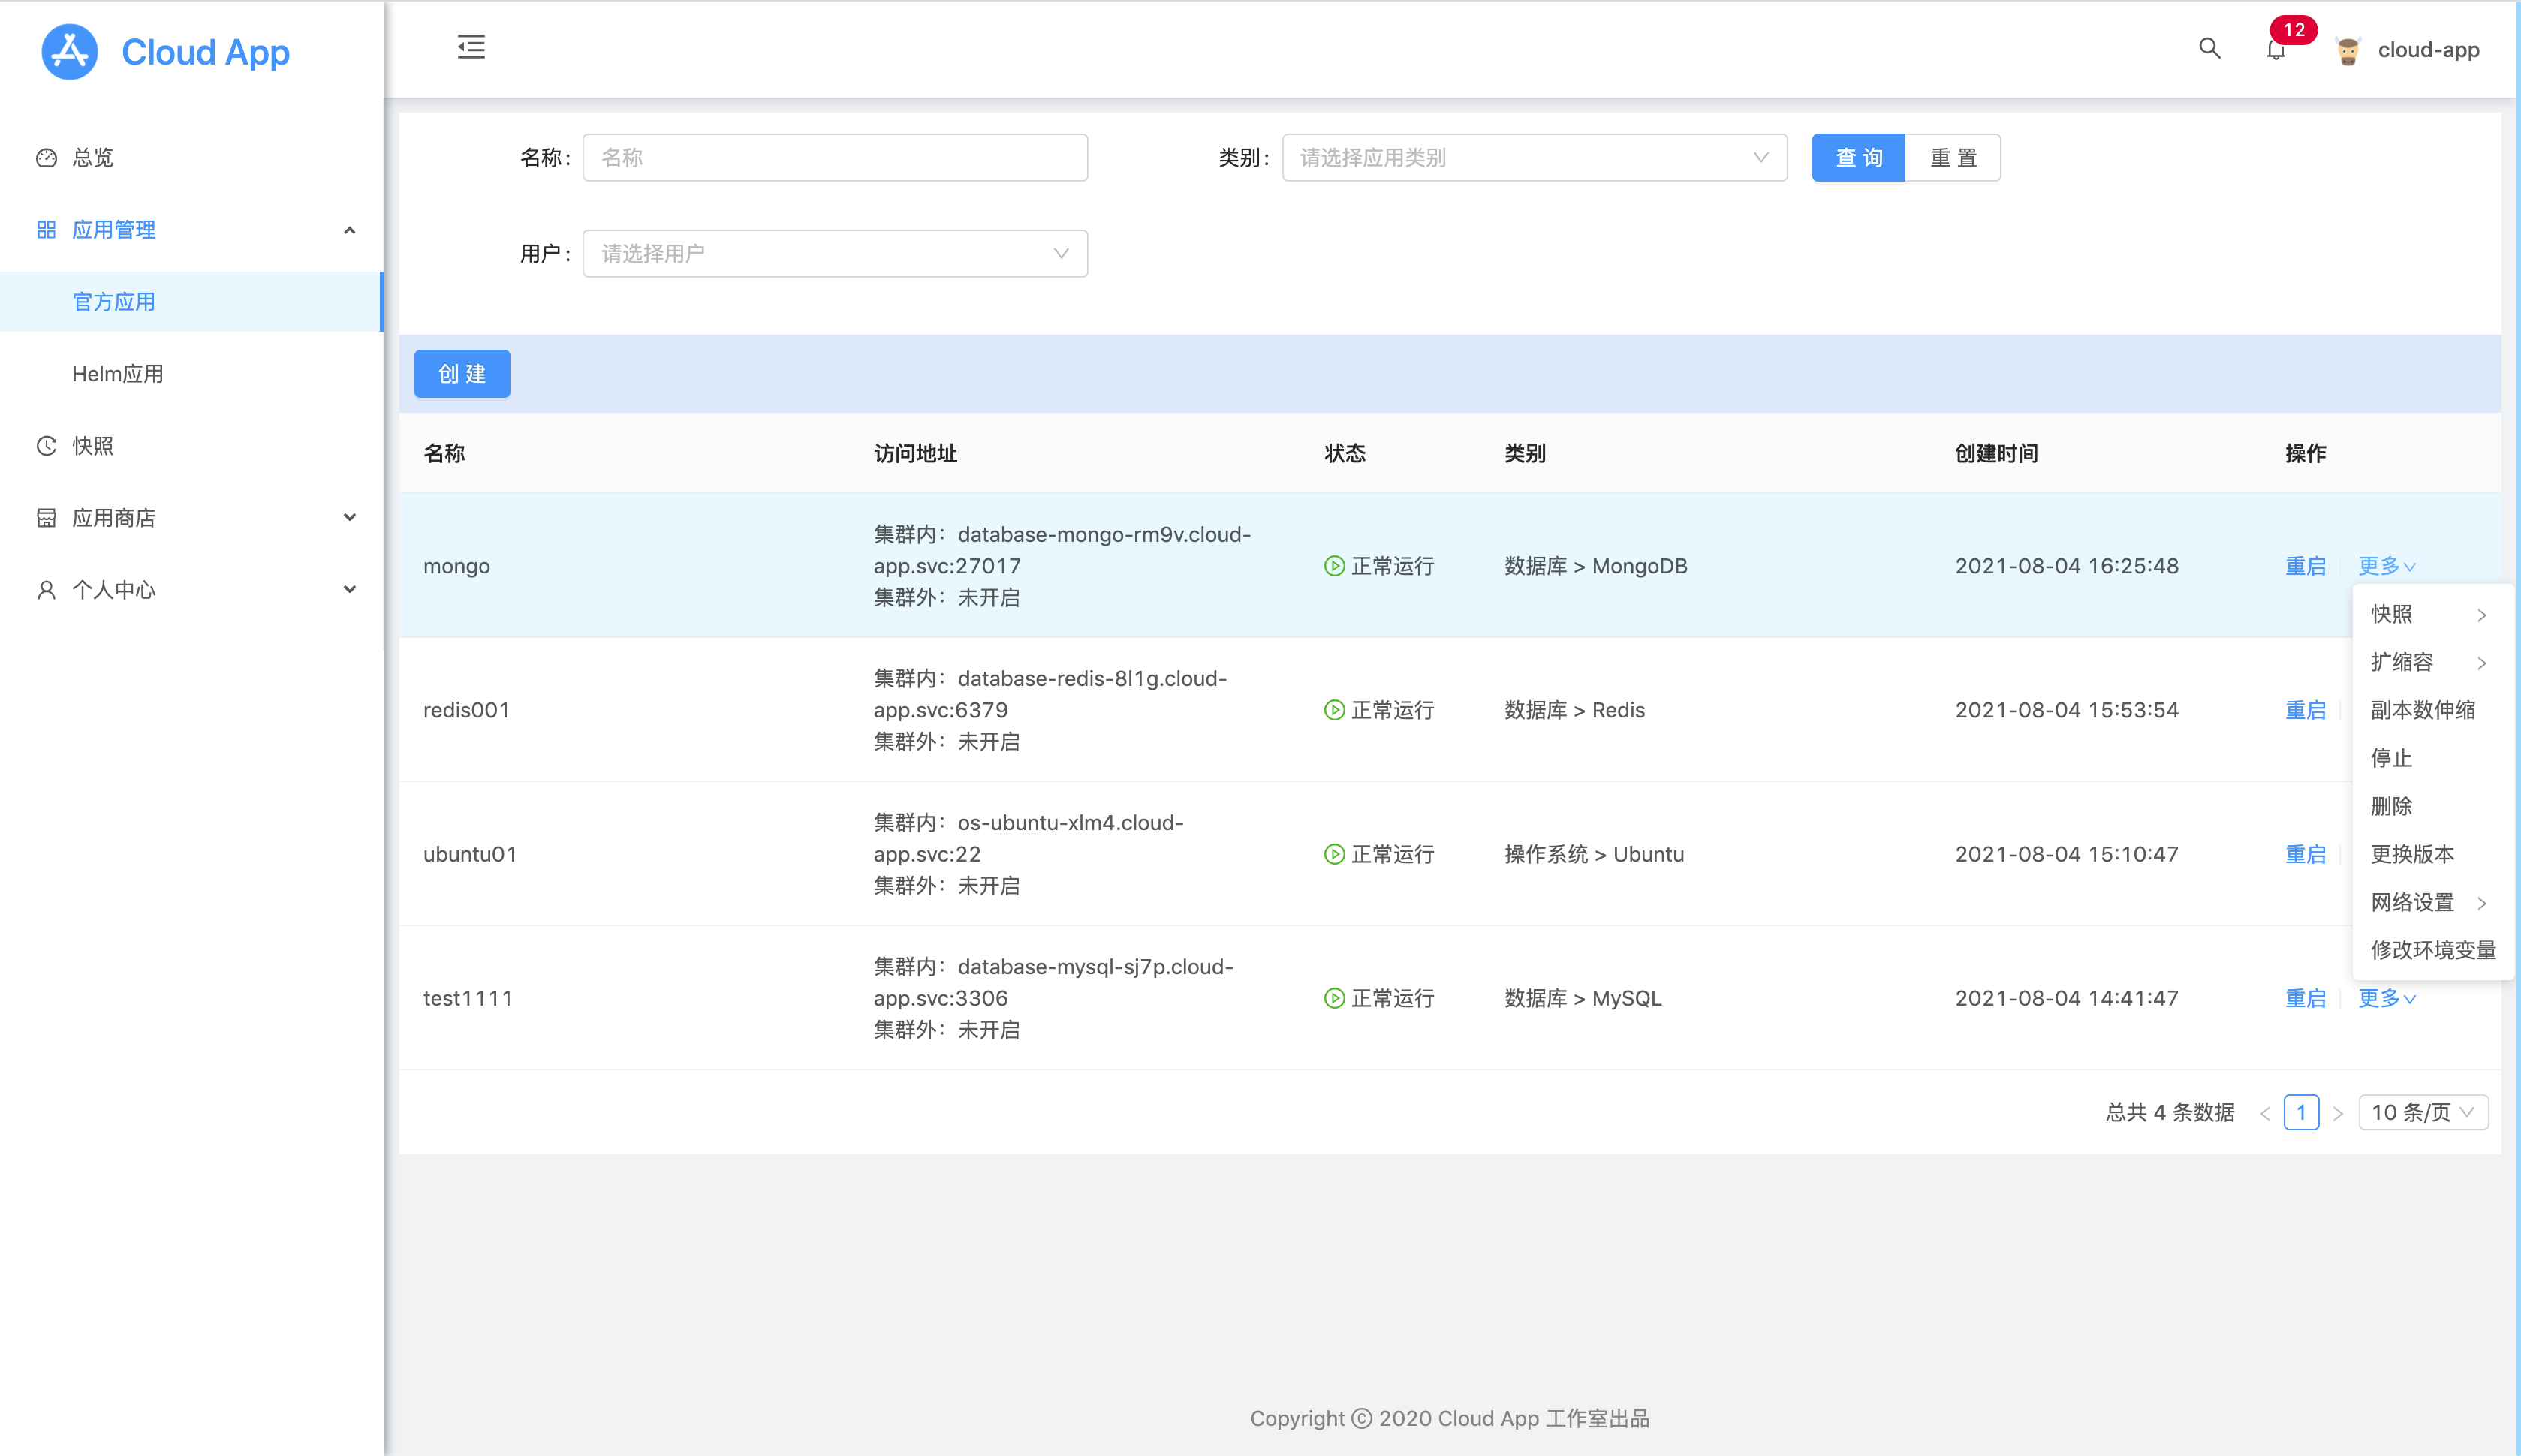Screen dimensions: 2521x1456
Task: Click the 重置 reset button
Action: (1953, 158)
